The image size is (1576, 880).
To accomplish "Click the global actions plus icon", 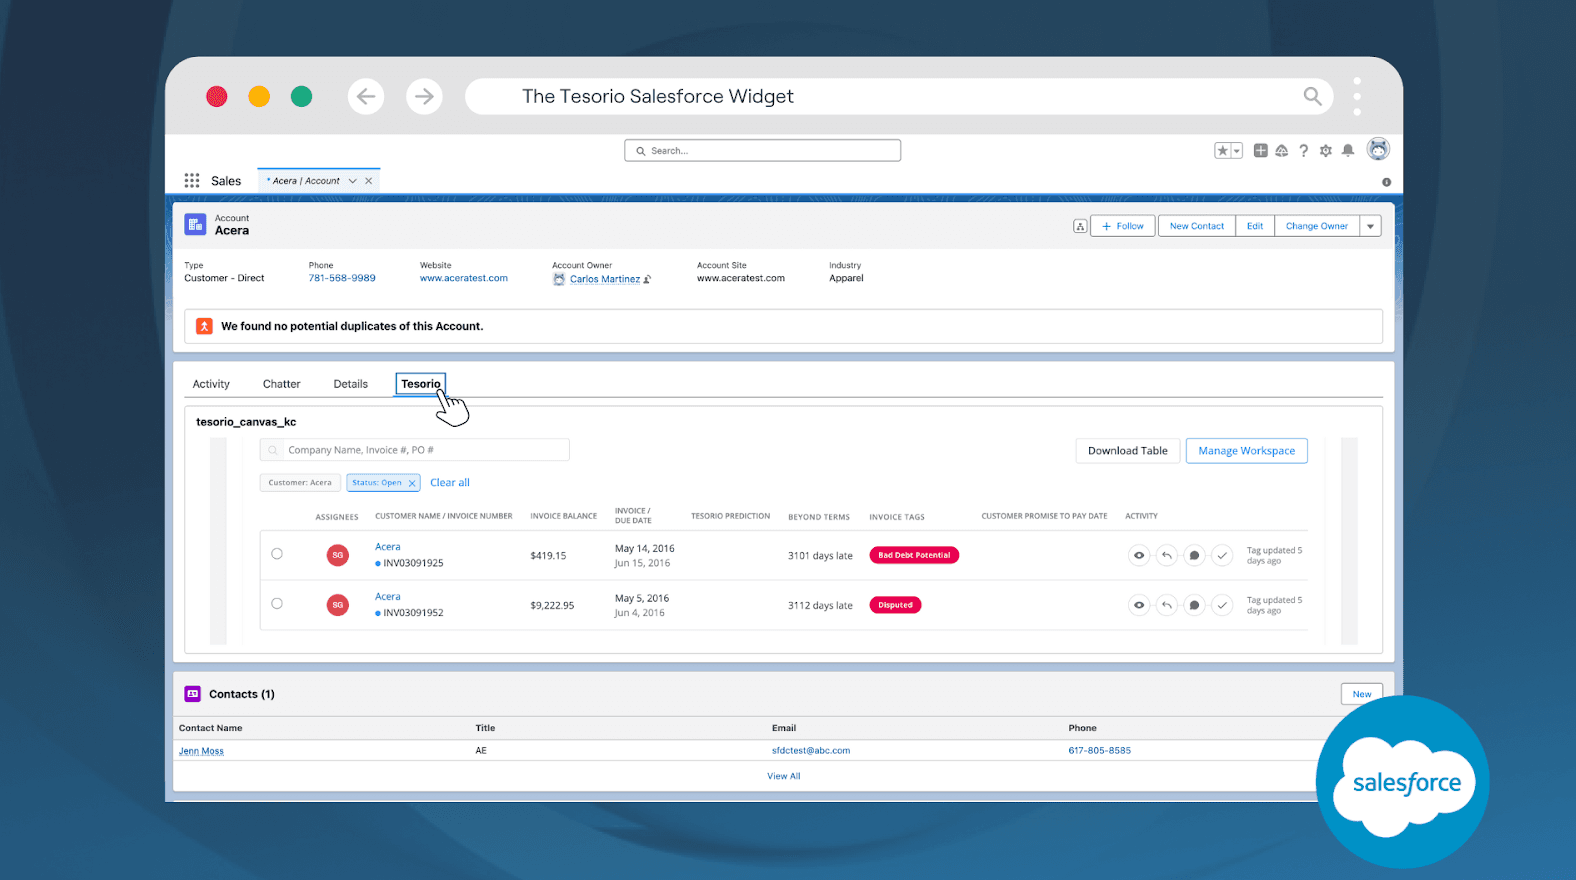I will pyautogui.click(x=1260, y=151).
